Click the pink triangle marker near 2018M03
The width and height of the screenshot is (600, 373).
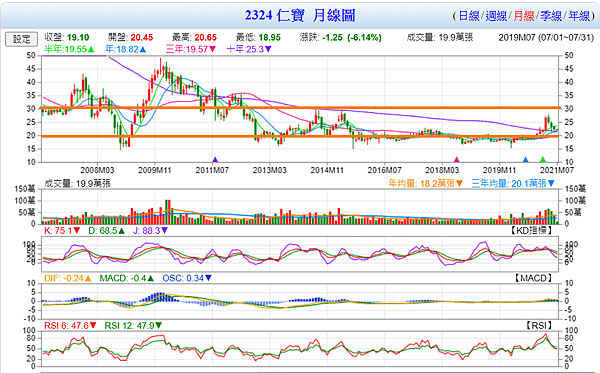pos(456,160)
